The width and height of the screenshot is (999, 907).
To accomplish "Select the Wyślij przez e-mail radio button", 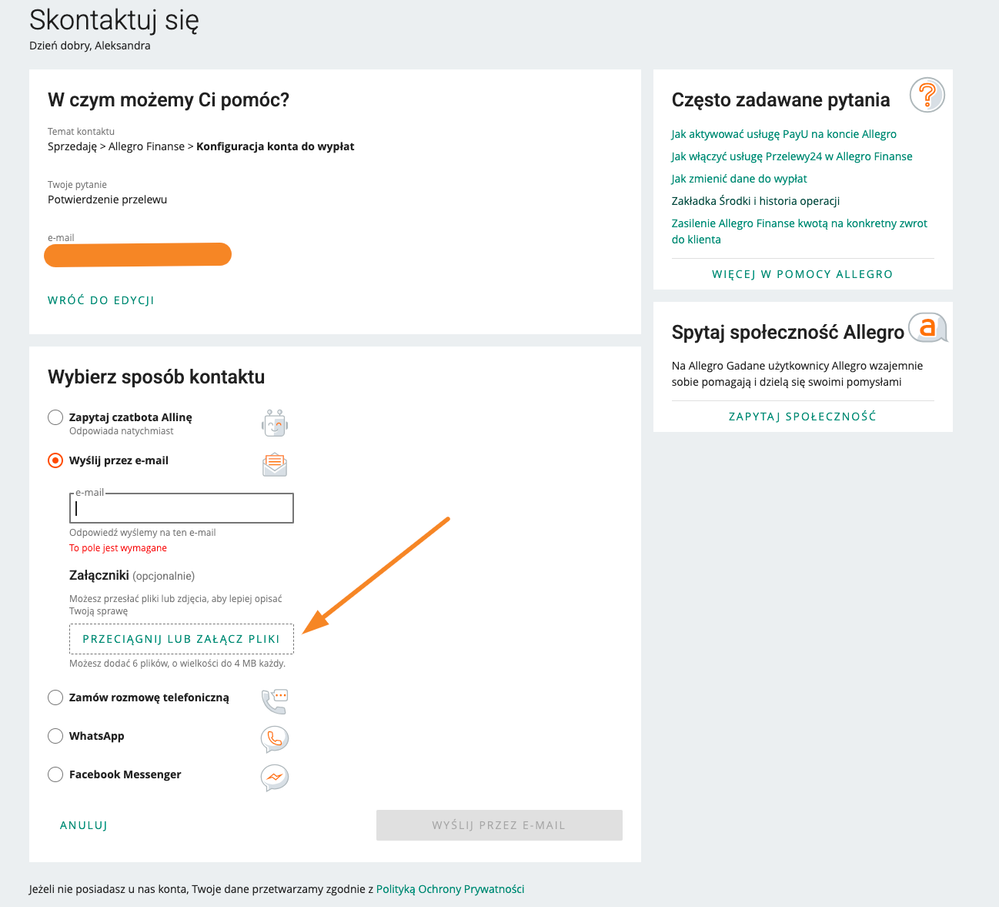I will pos(56,461).
